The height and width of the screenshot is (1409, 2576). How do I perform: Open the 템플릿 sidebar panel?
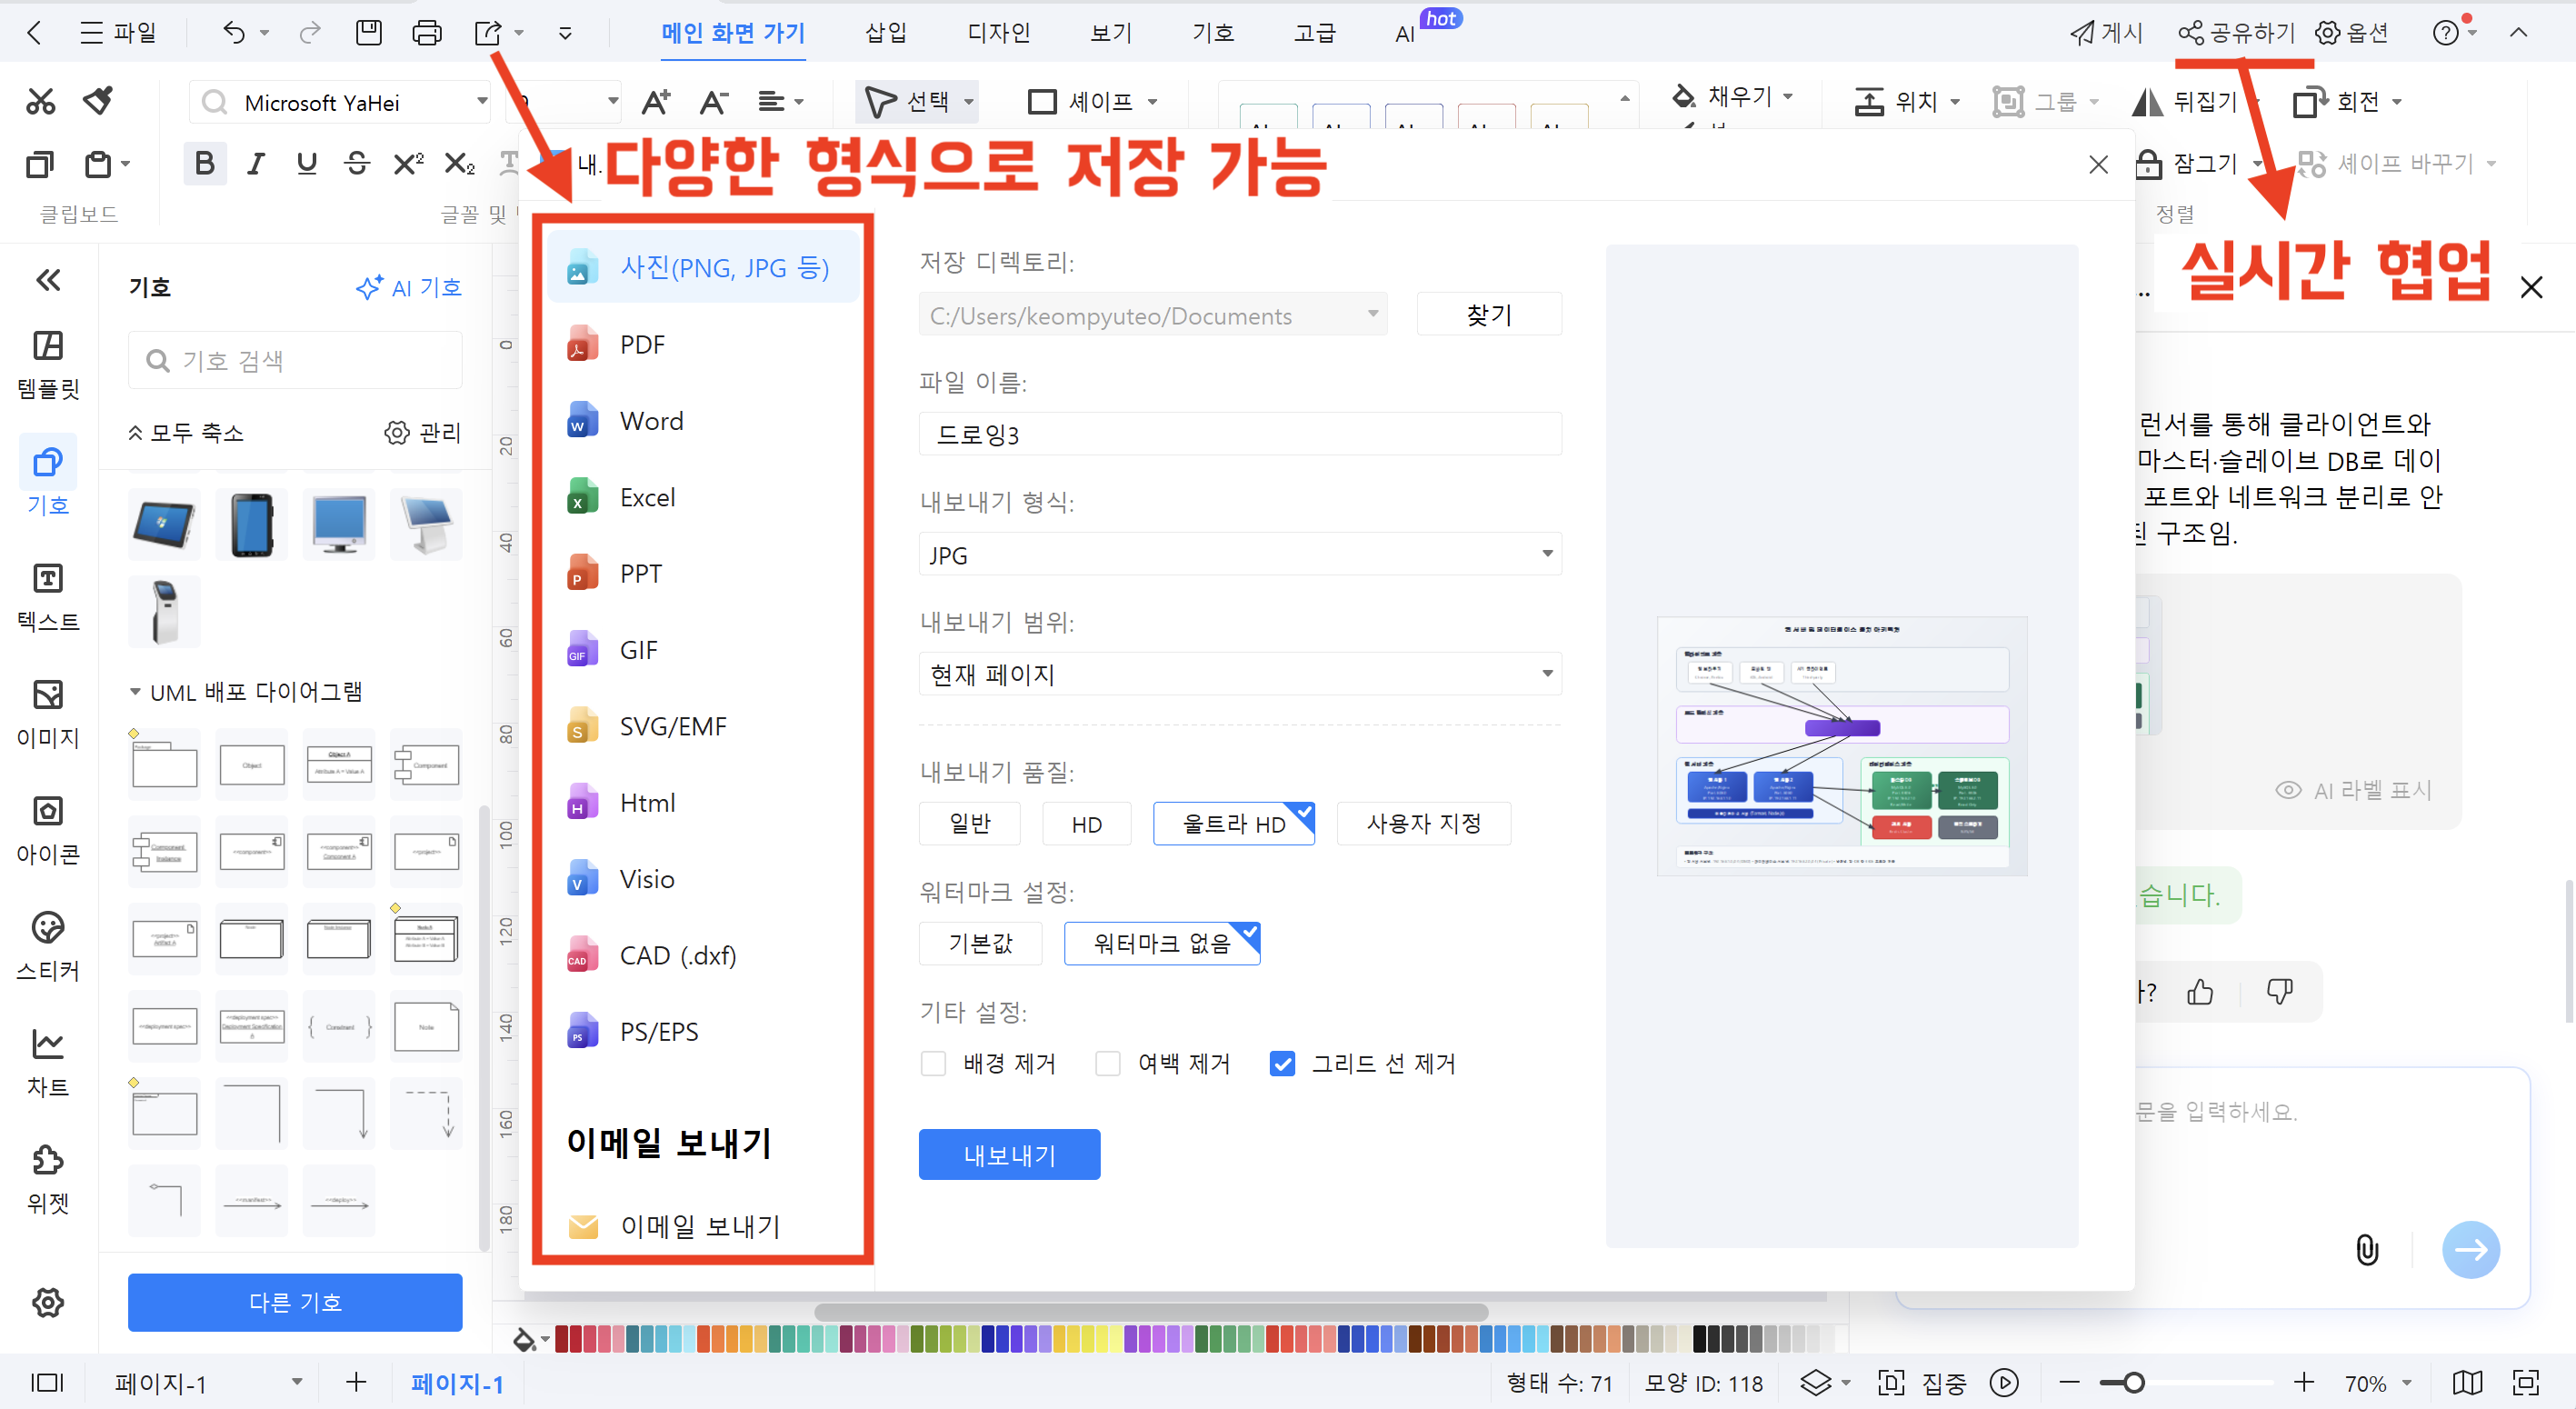(48, 364)
